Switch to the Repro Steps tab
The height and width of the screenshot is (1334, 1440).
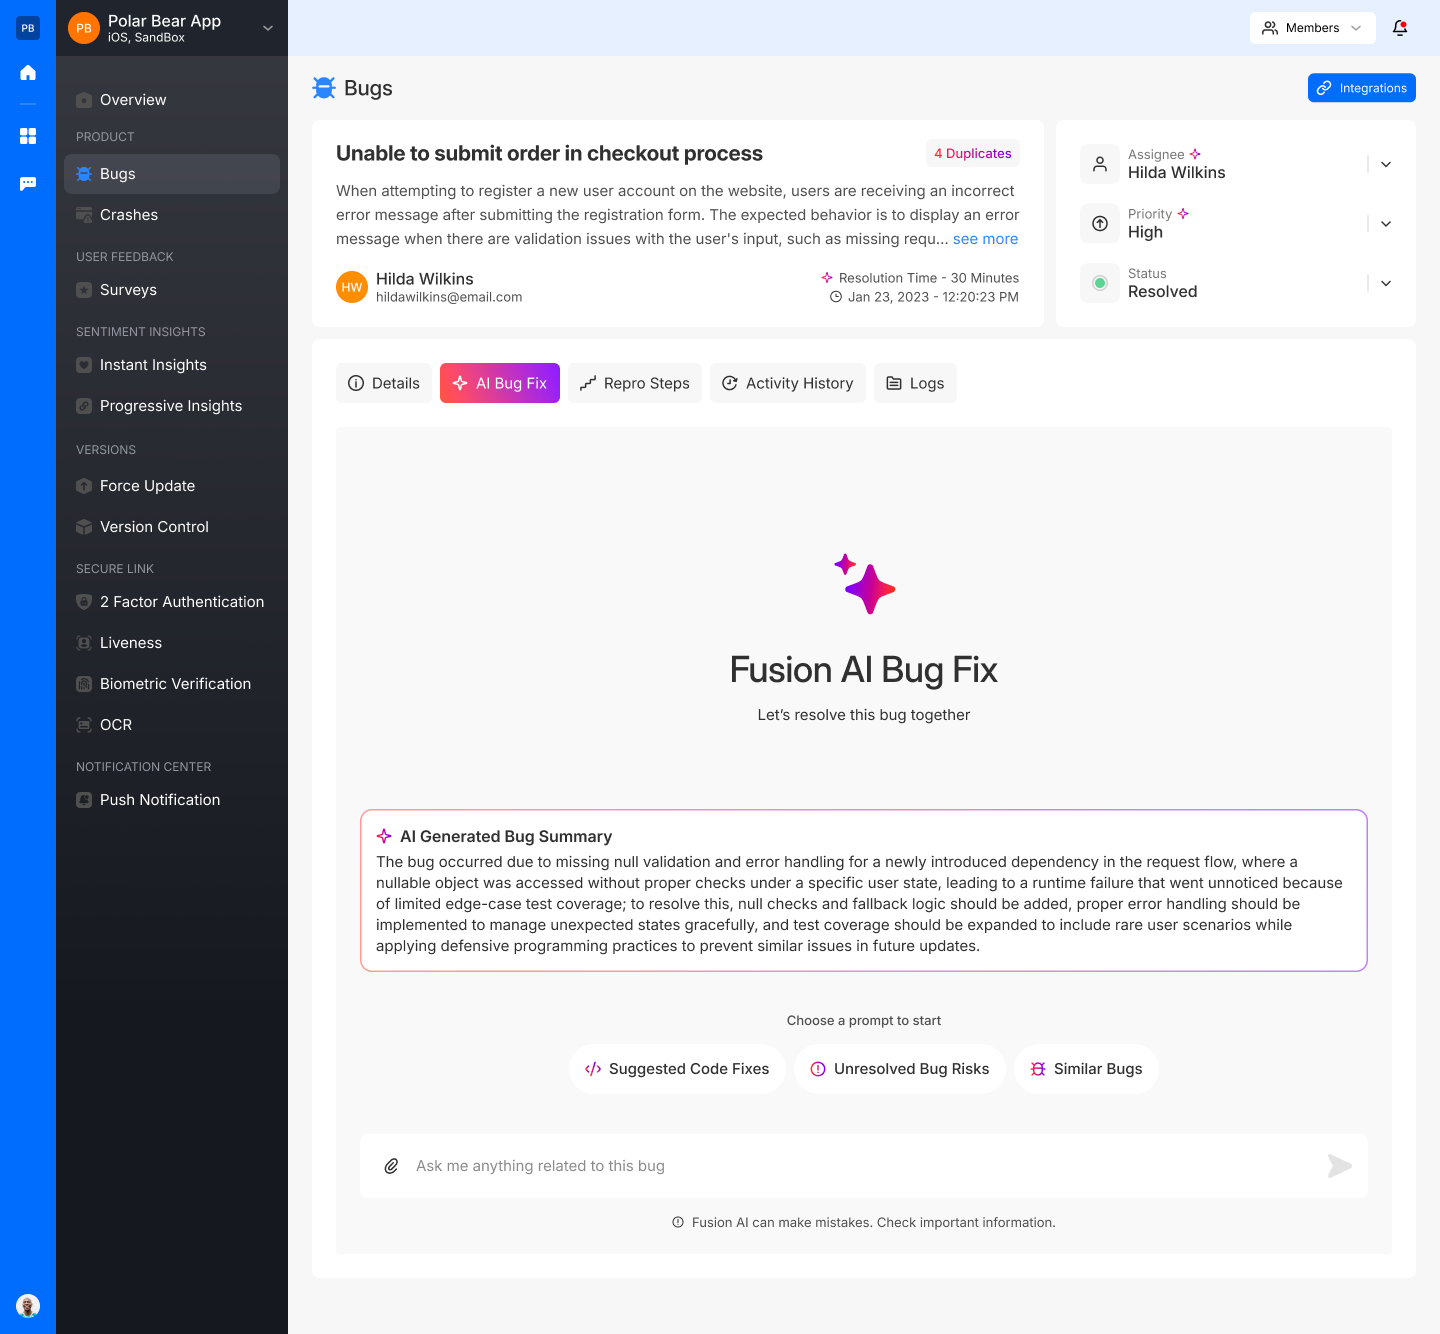click(x=635, y=383)
